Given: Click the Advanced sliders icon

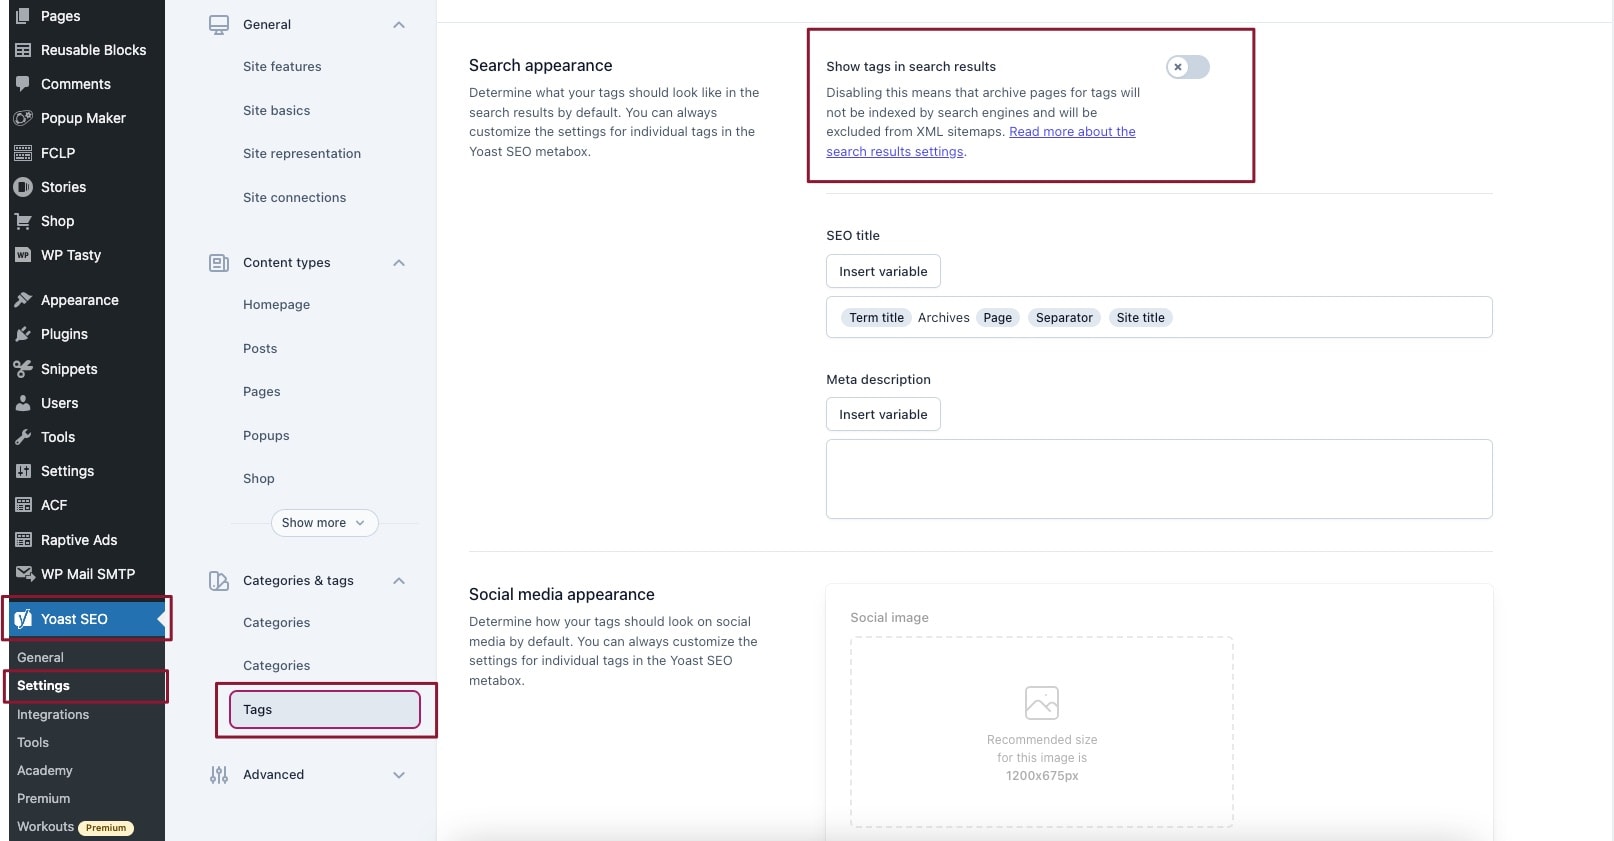Looking at the screenshot, I should tap(219, 775).
